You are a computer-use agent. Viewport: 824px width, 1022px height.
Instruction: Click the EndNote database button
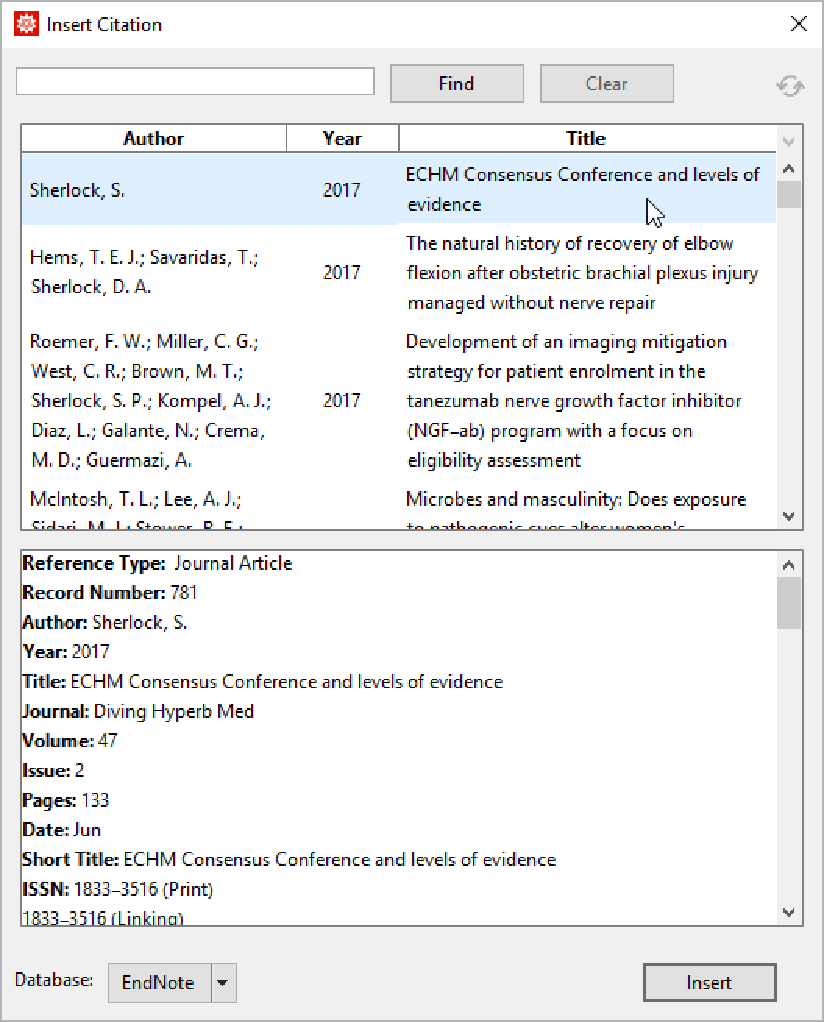pyautogui.click(x=158, y=983)
